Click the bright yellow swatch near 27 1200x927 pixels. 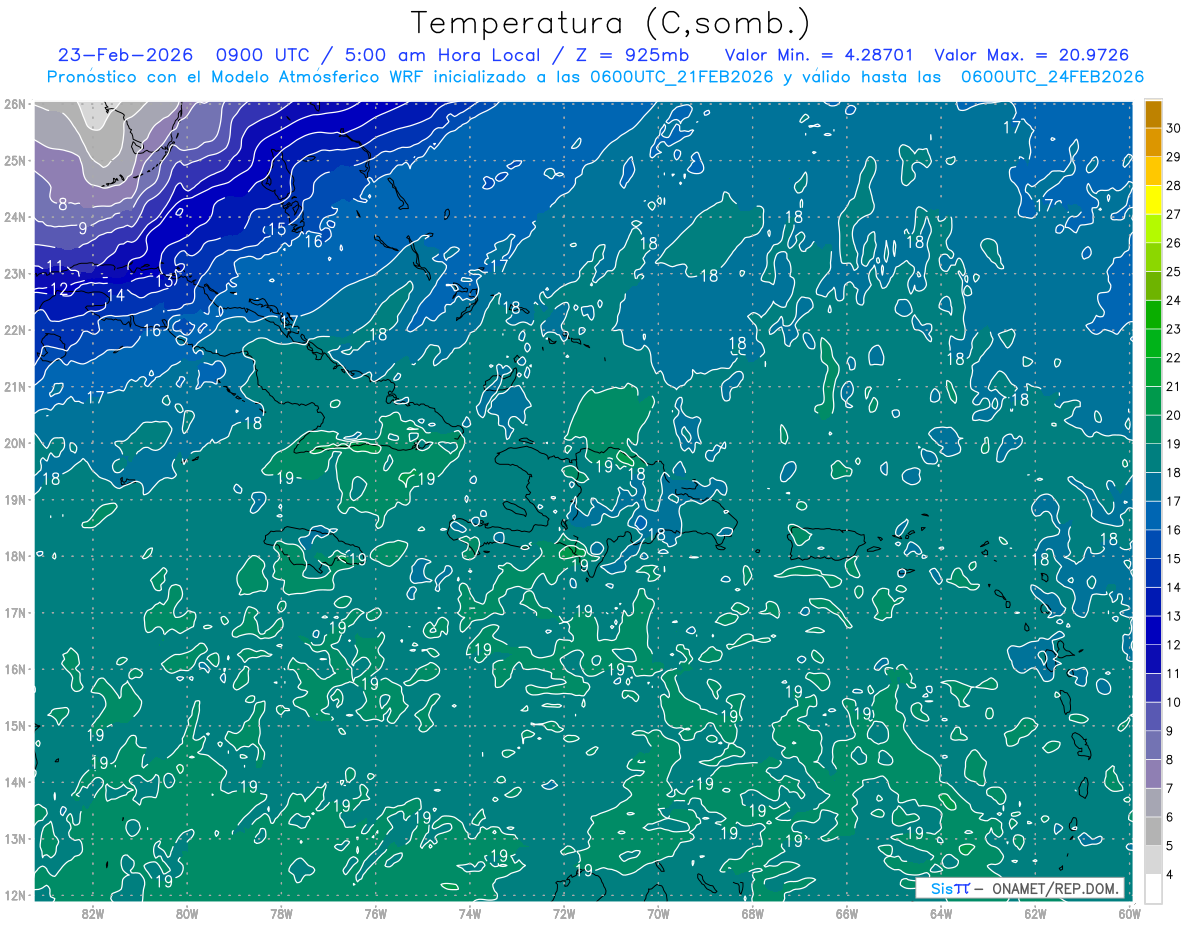(x=1153, y=200)
